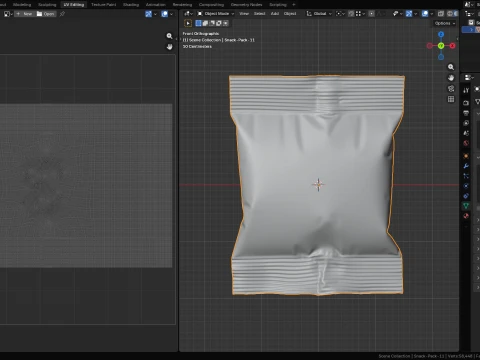Click New image button in UV editor
This screenshot has height=360, width=480.
tap(24, 14)
